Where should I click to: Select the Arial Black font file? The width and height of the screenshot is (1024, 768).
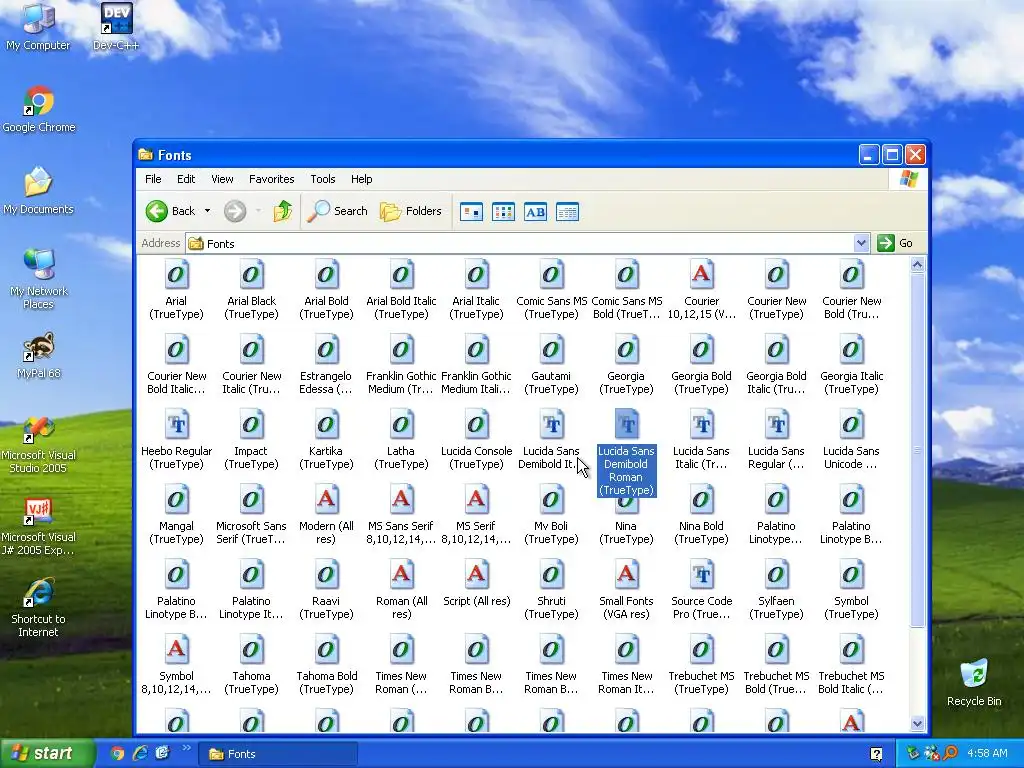point(251,274)
